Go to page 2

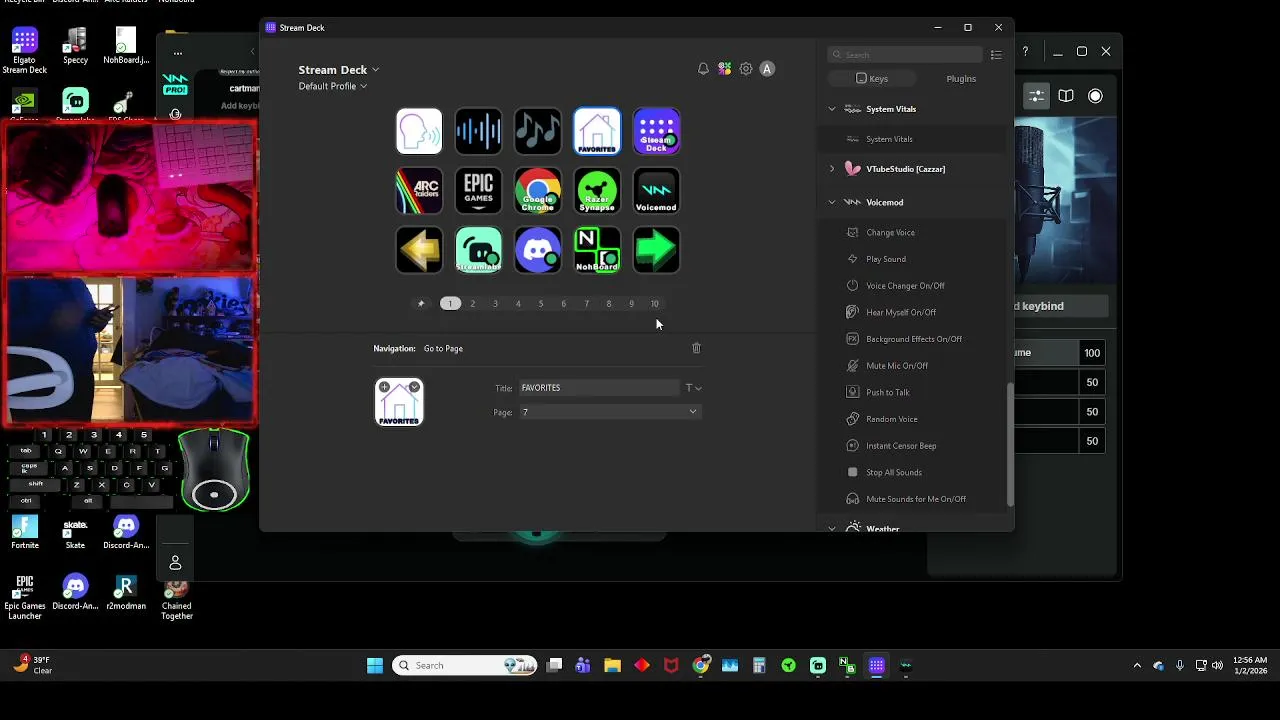(473, 304)
